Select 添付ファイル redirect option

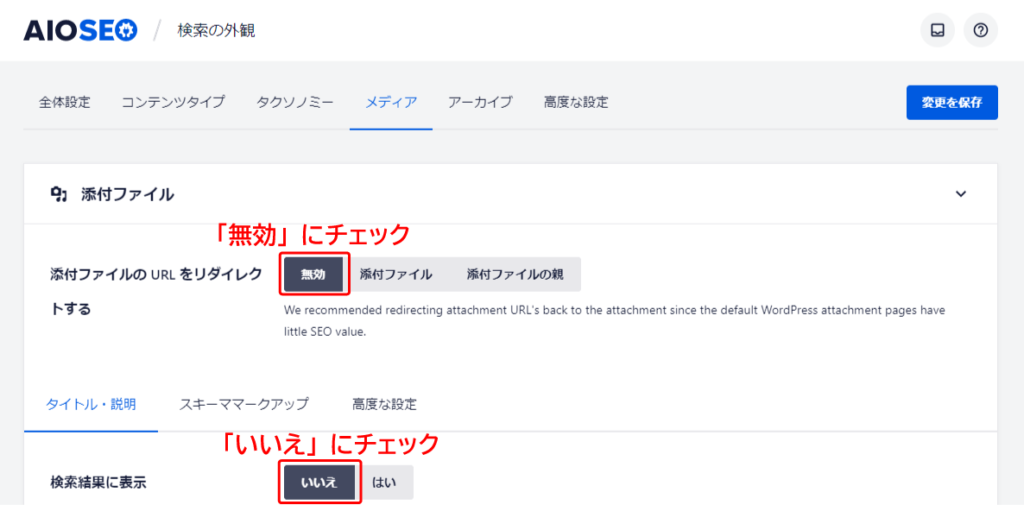[396, 274]
